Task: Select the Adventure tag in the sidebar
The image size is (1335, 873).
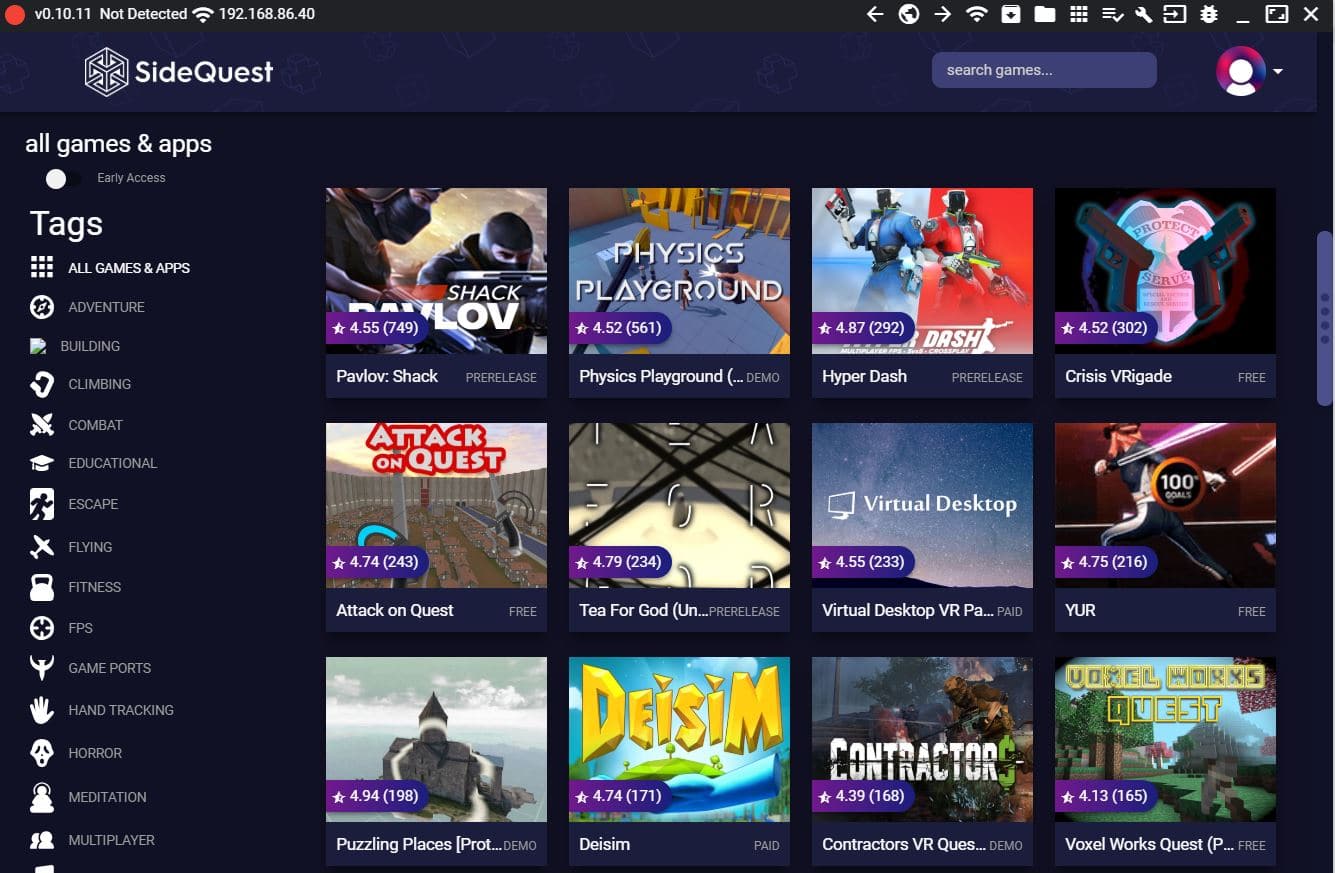Action: (106, 307)
